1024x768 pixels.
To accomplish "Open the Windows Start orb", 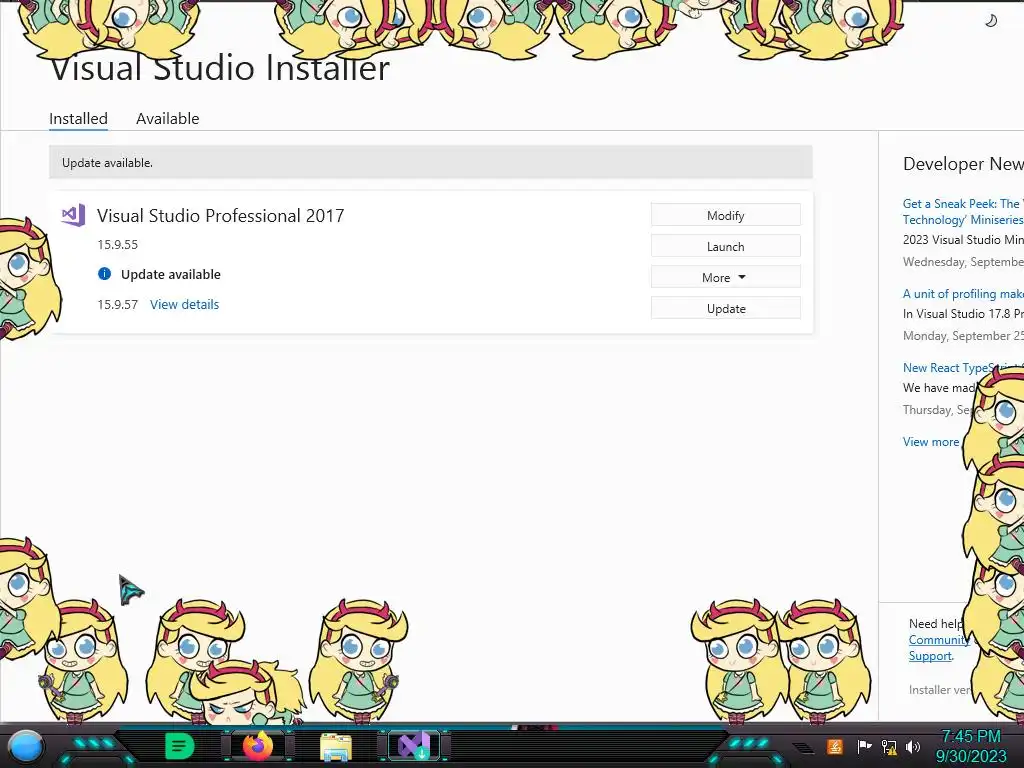I will coord(26,747).
